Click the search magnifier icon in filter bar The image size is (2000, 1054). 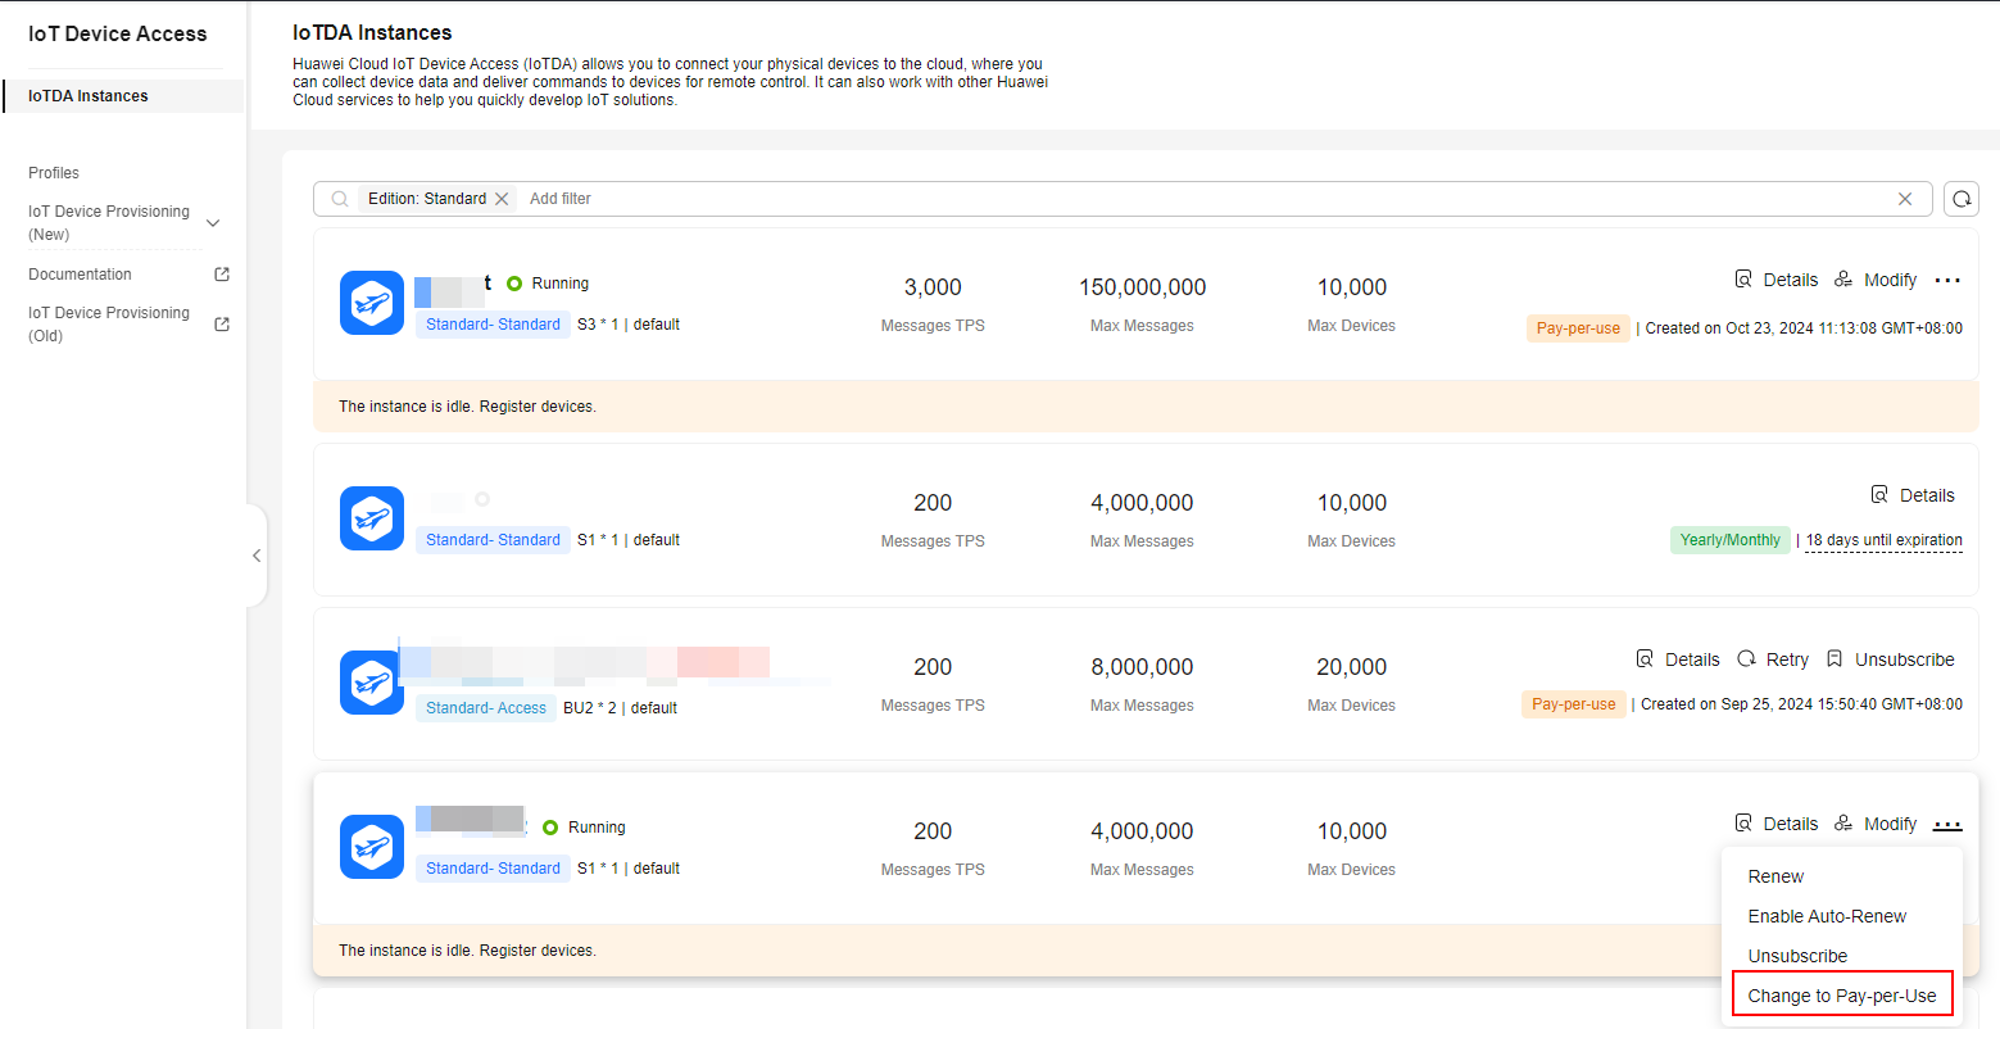340,199
